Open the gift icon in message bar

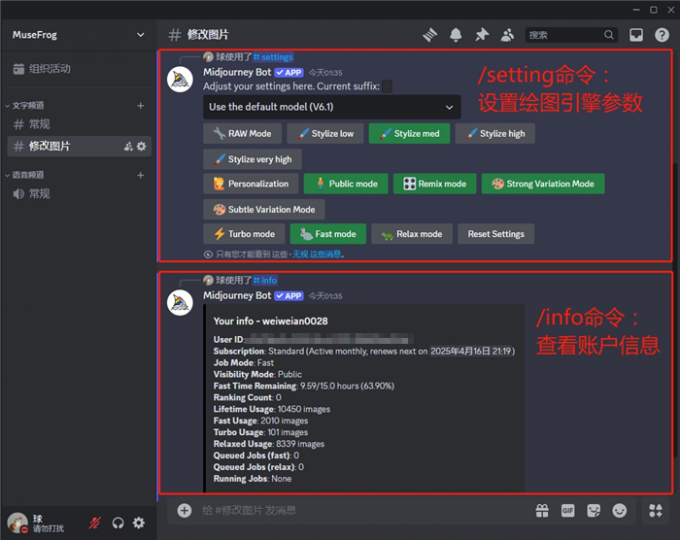pyautogui.click(x=542, y=511)
